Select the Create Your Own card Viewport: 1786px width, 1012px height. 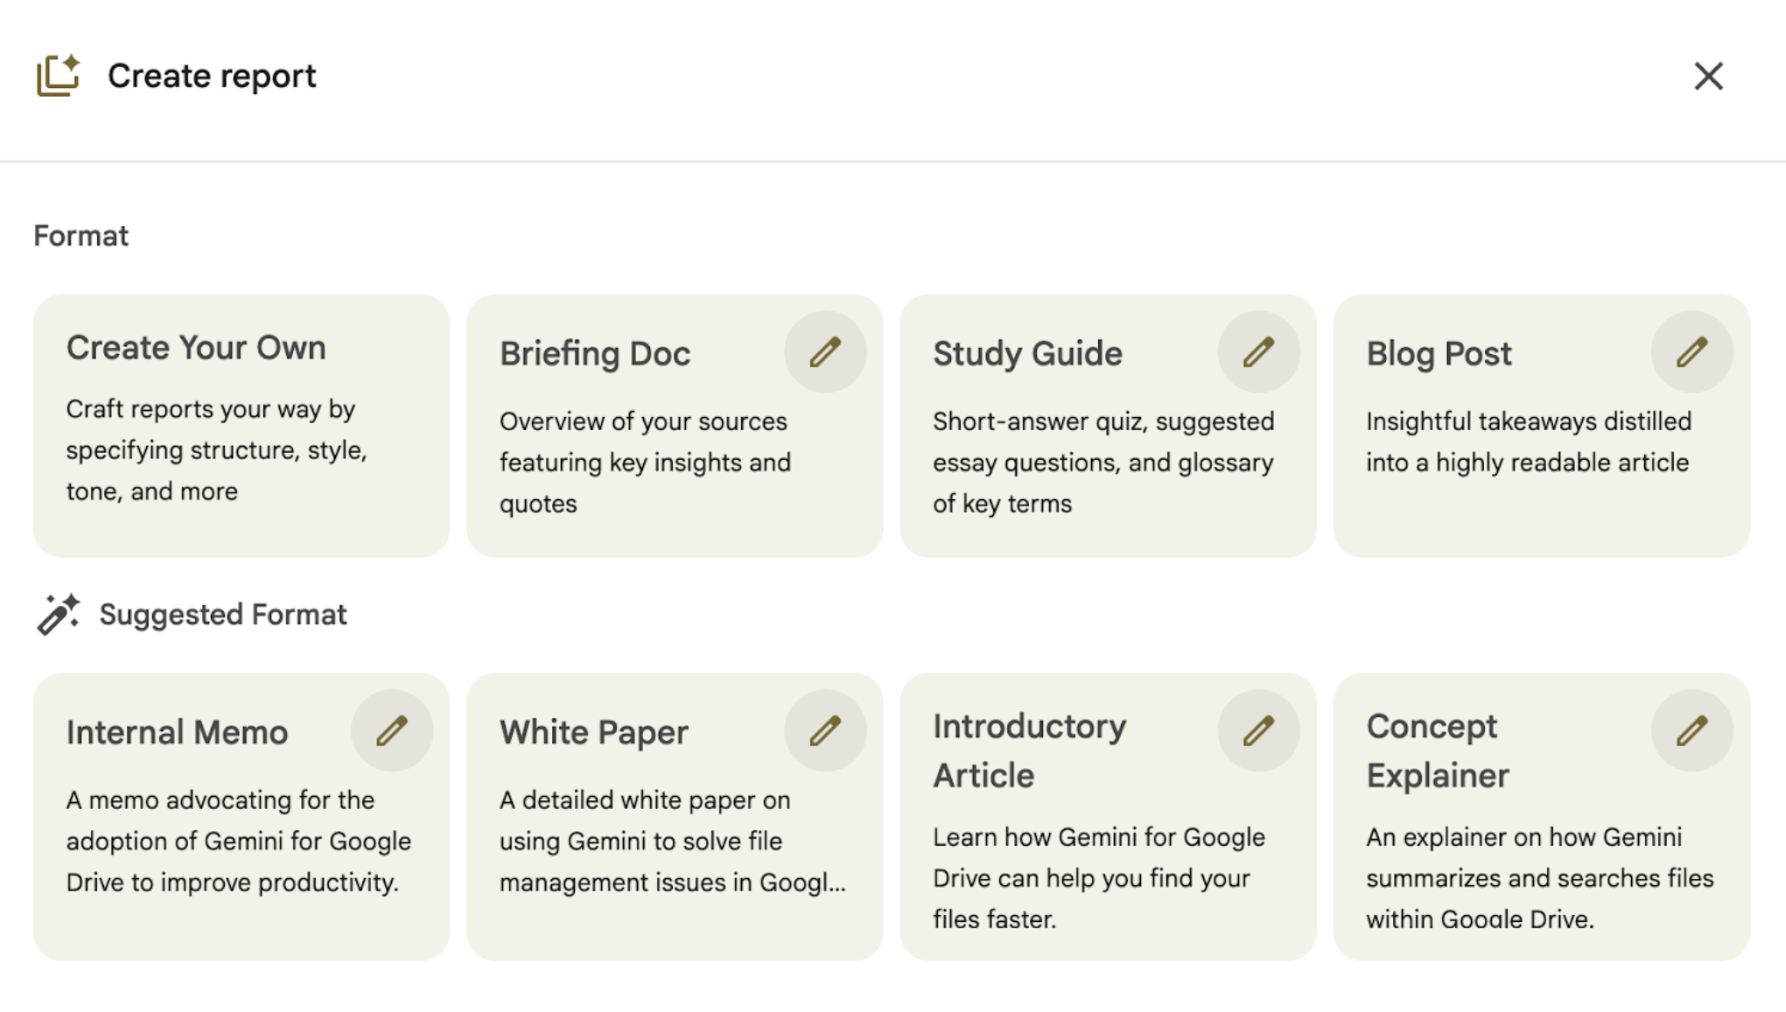pos(241,425)
